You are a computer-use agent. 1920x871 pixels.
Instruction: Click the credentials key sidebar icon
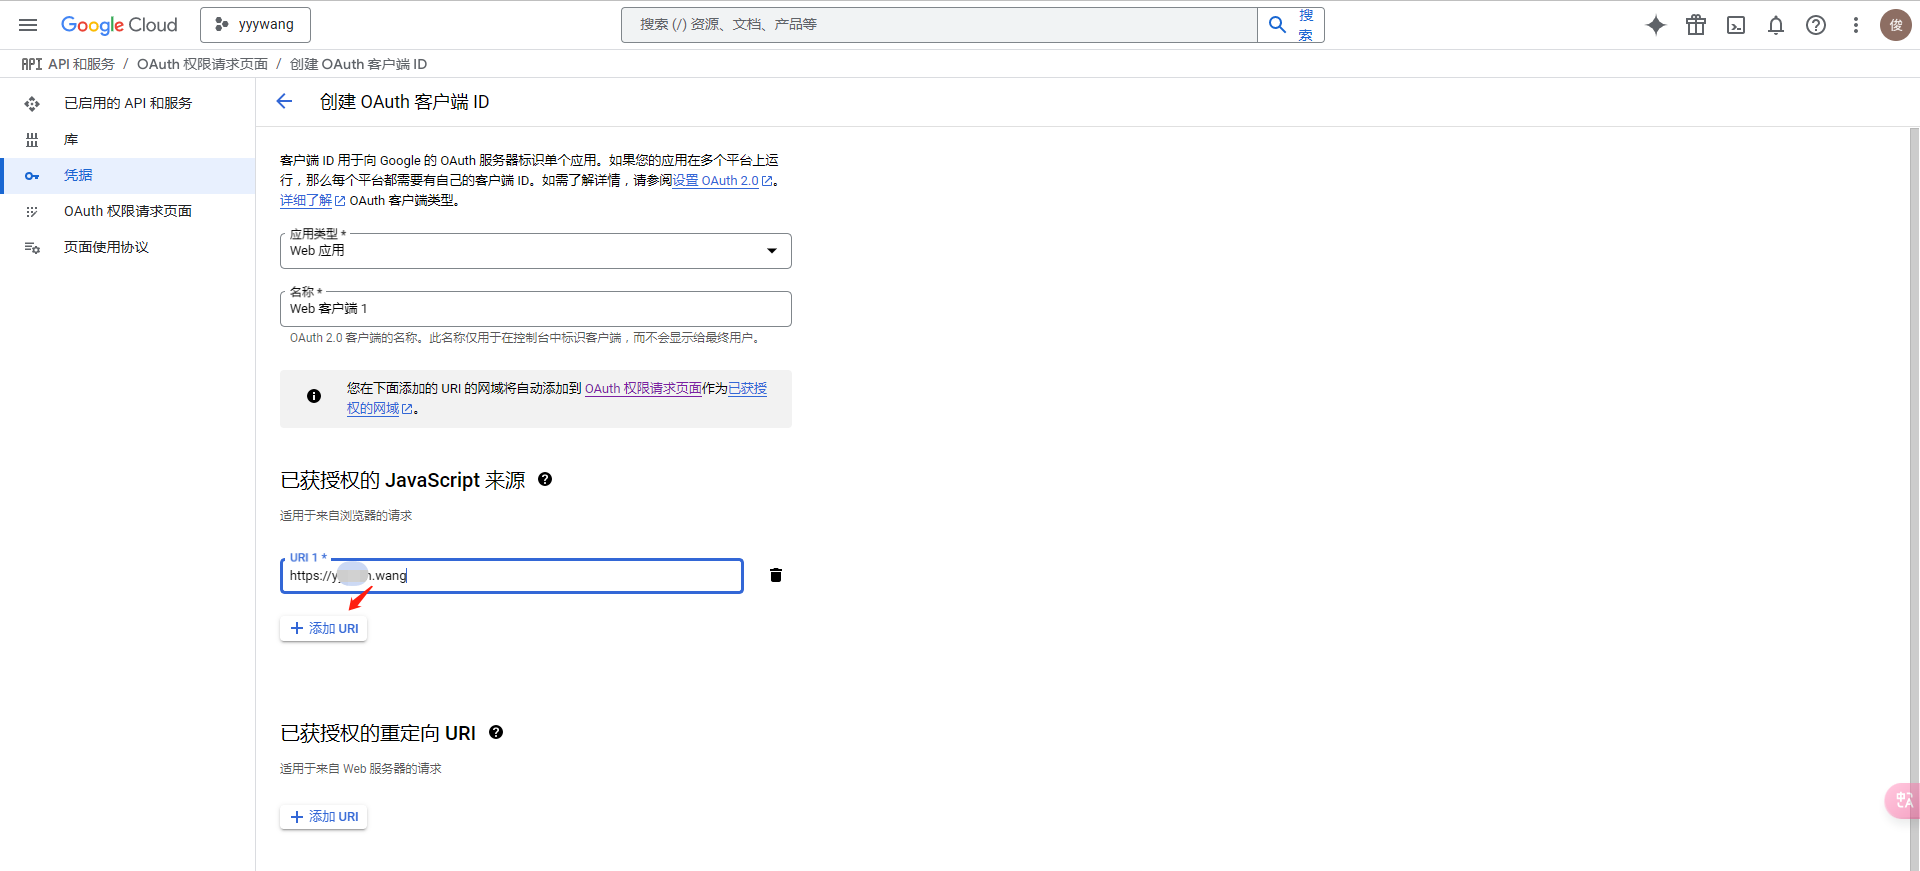32,176
